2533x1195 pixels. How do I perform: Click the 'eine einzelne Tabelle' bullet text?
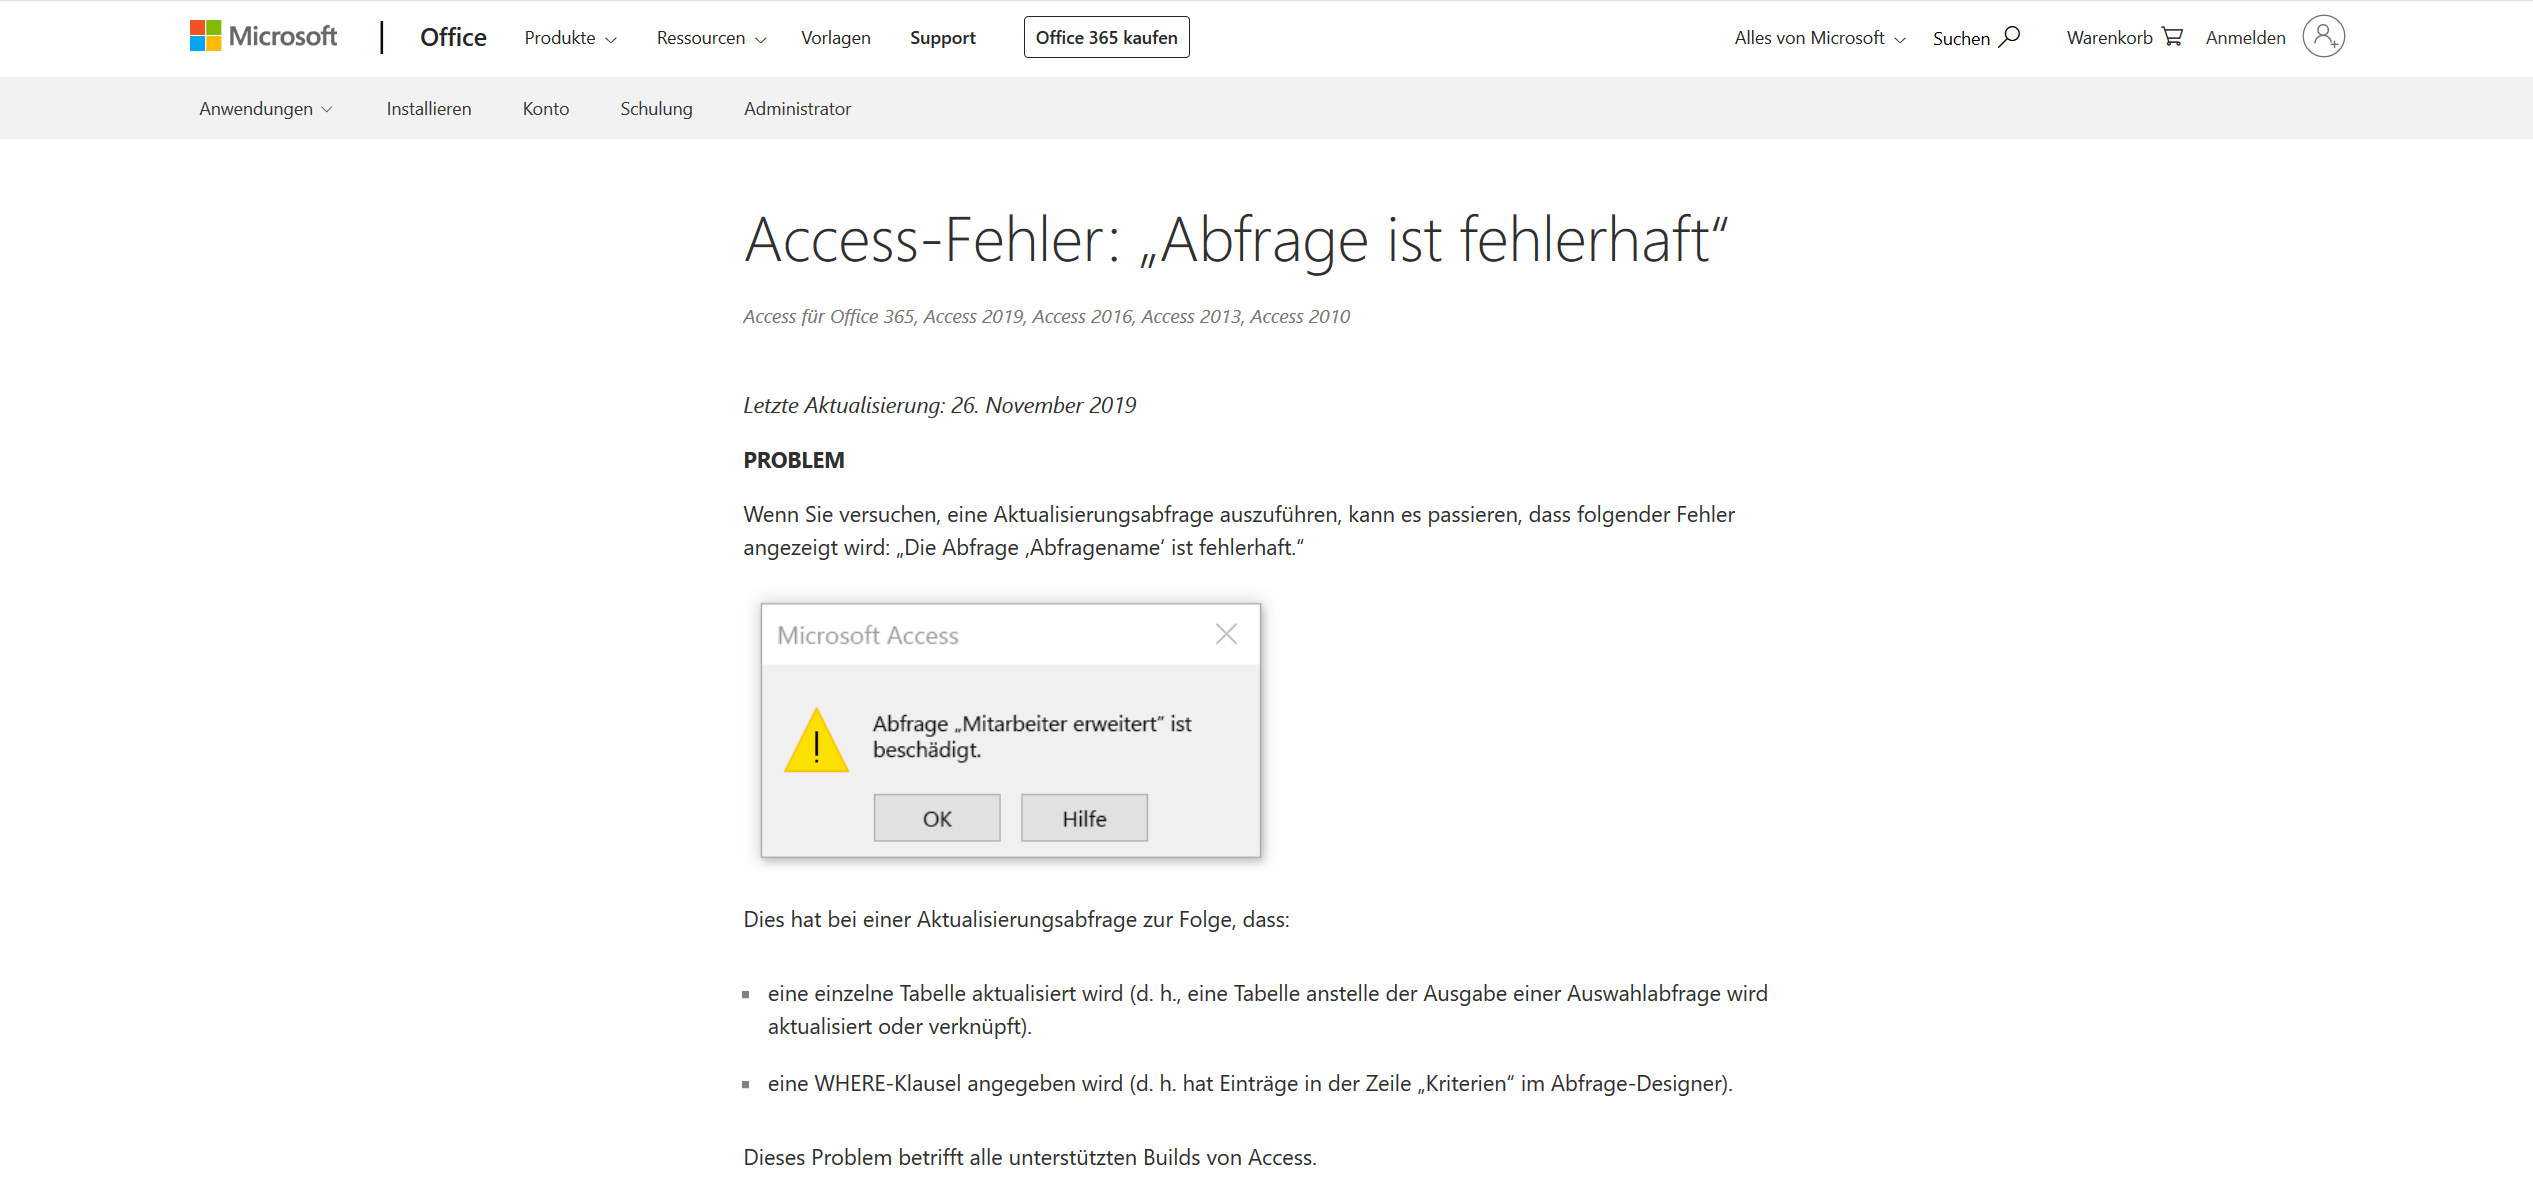1268,1009
